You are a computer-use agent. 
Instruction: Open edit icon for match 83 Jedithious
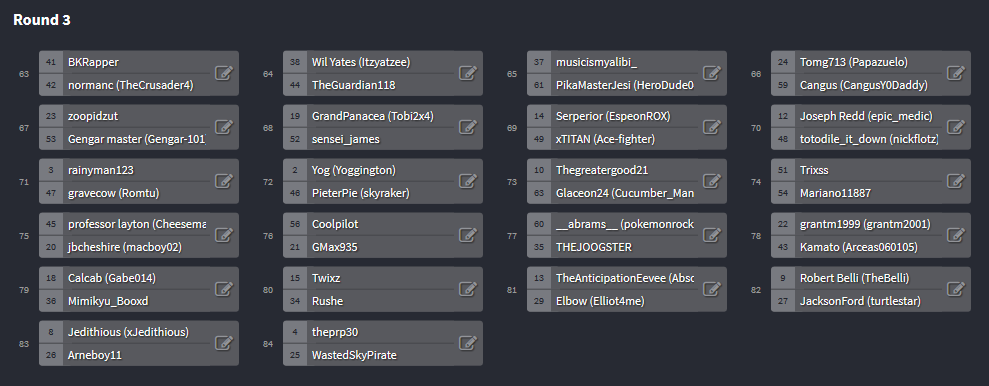[x=224, y=343]
